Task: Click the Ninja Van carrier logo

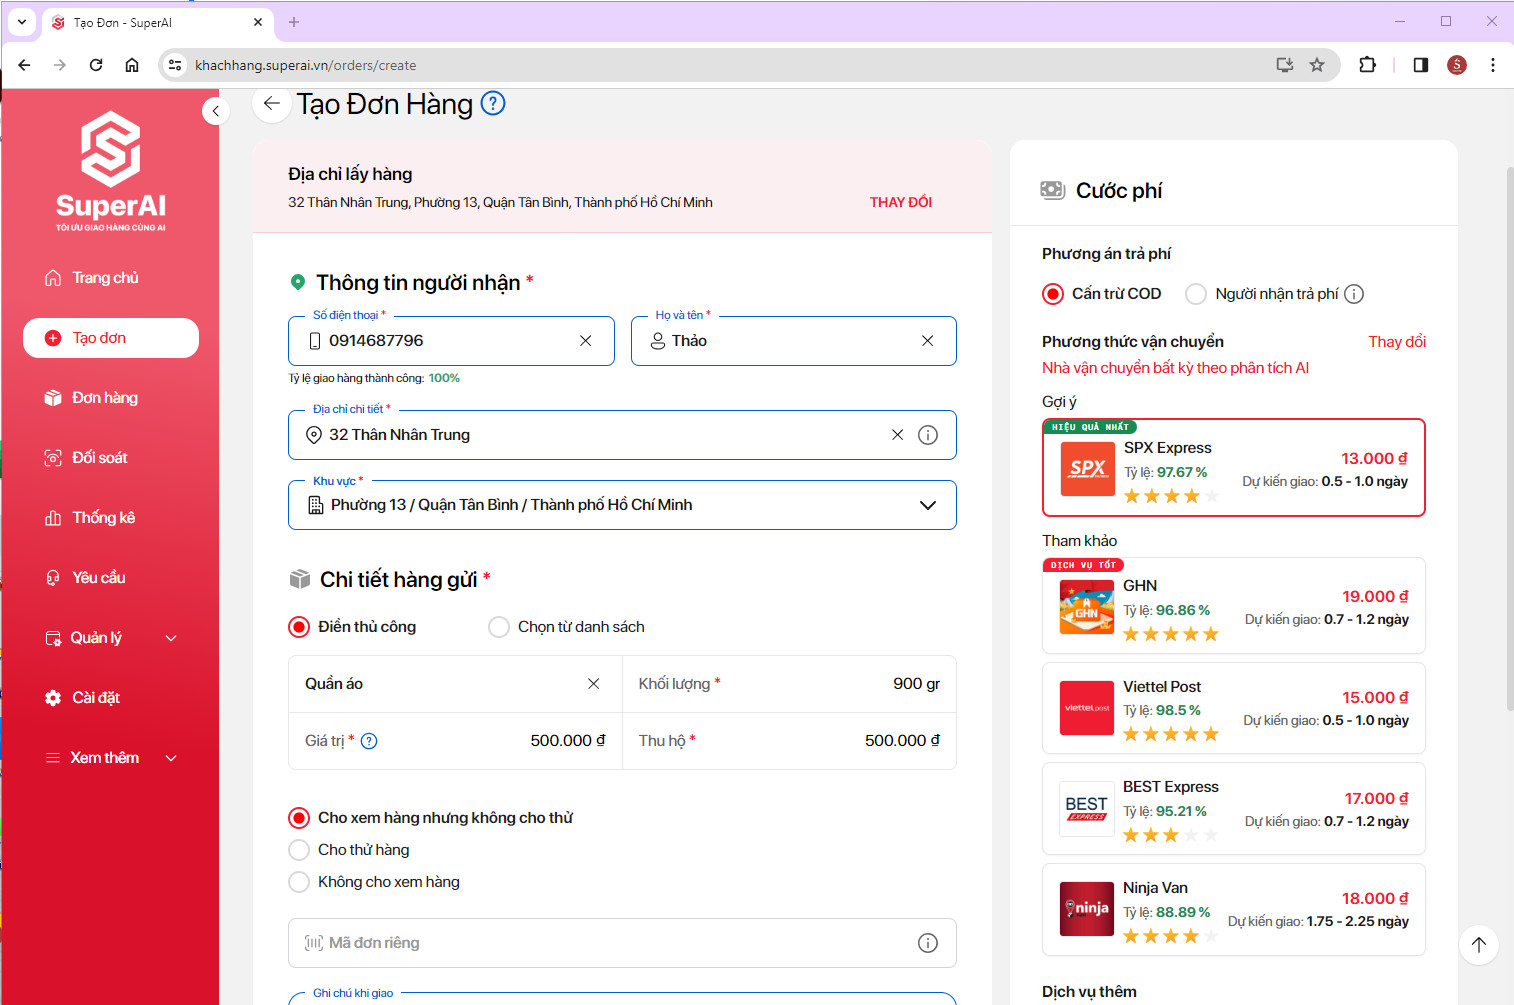Action: pos(1087,909)
